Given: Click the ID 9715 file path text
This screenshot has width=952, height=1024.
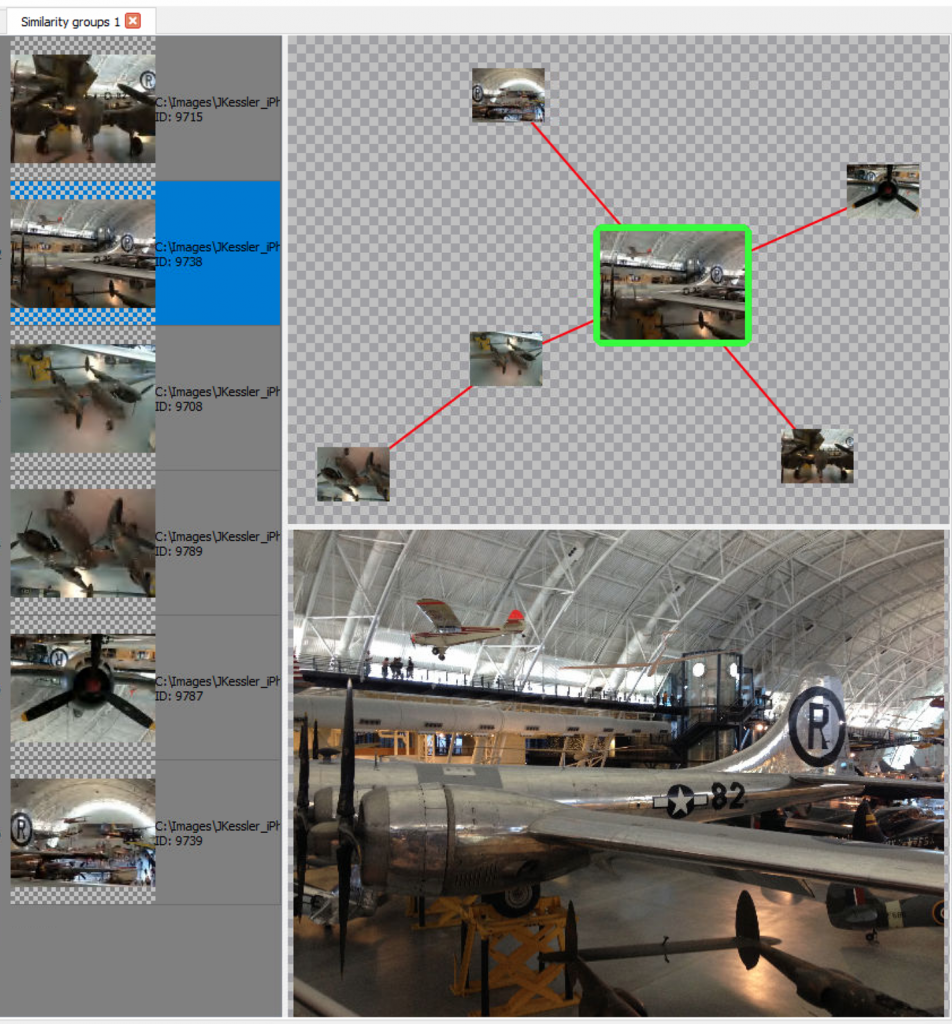Looking at the screenshot, I should (217, 102).
